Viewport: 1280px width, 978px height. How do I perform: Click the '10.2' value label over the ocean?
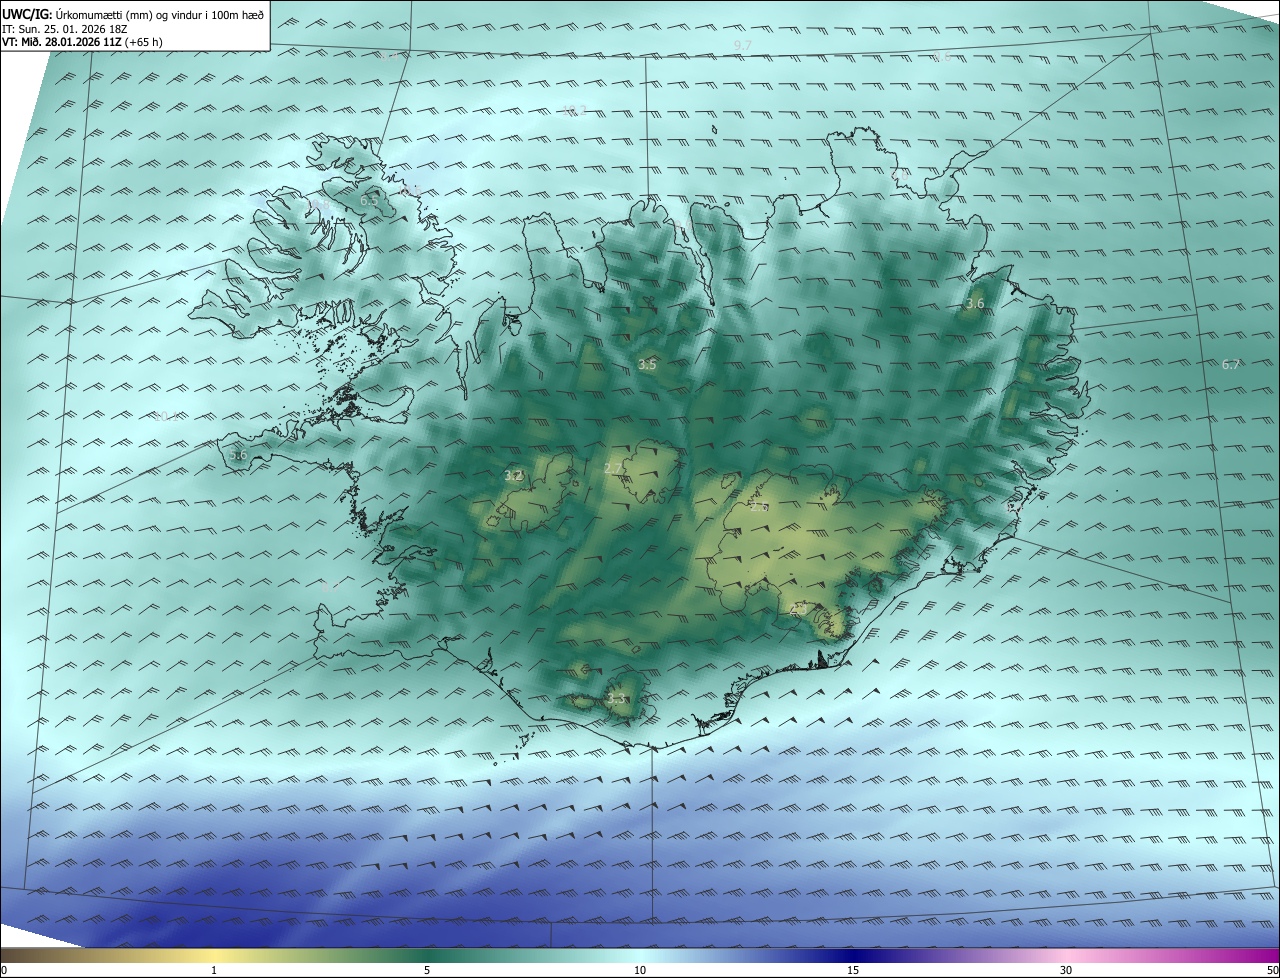(x=575, y=110)
